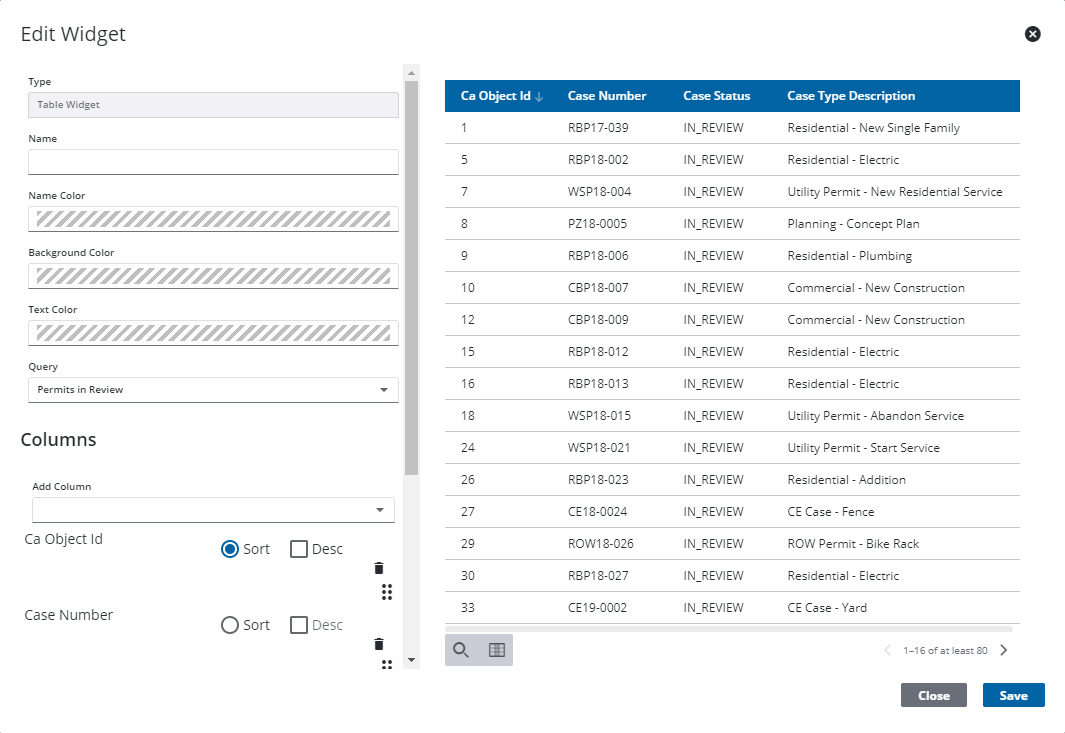This screenshot has height=733, width=1065.
Task: Click into the Name input field
Action: click(x=213, y=162)
